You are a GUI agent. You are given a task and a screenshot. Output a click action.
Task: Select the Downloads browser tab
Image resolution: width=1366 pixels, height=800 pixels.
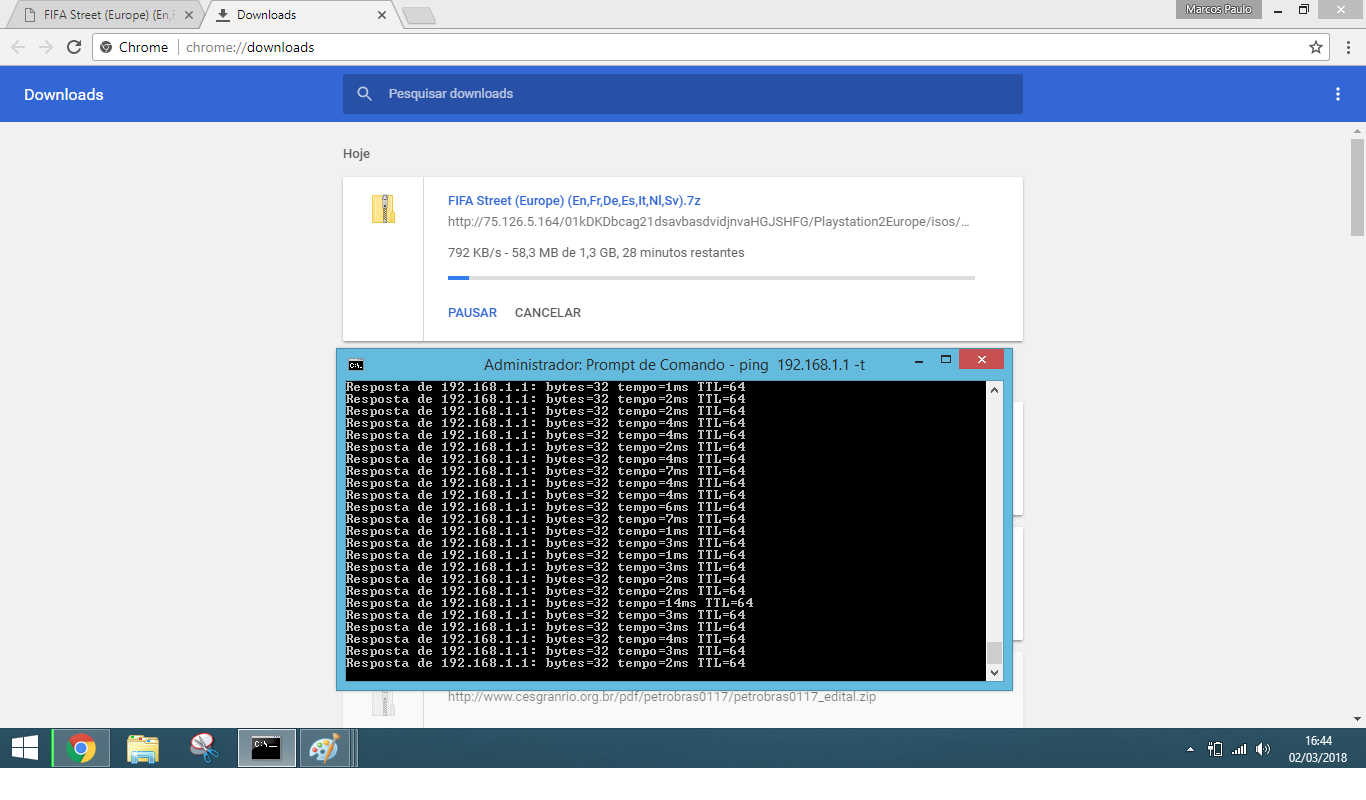click(x=300, y=15)
